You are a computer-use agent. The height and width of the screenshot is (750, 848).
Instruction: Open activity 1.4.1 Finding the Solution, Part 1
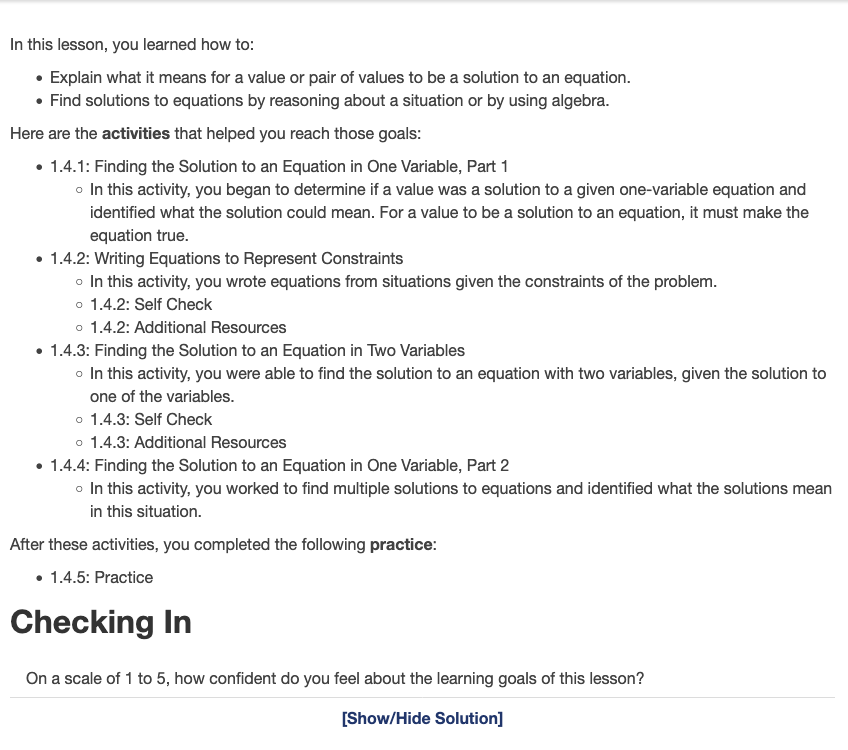(279, 166)
